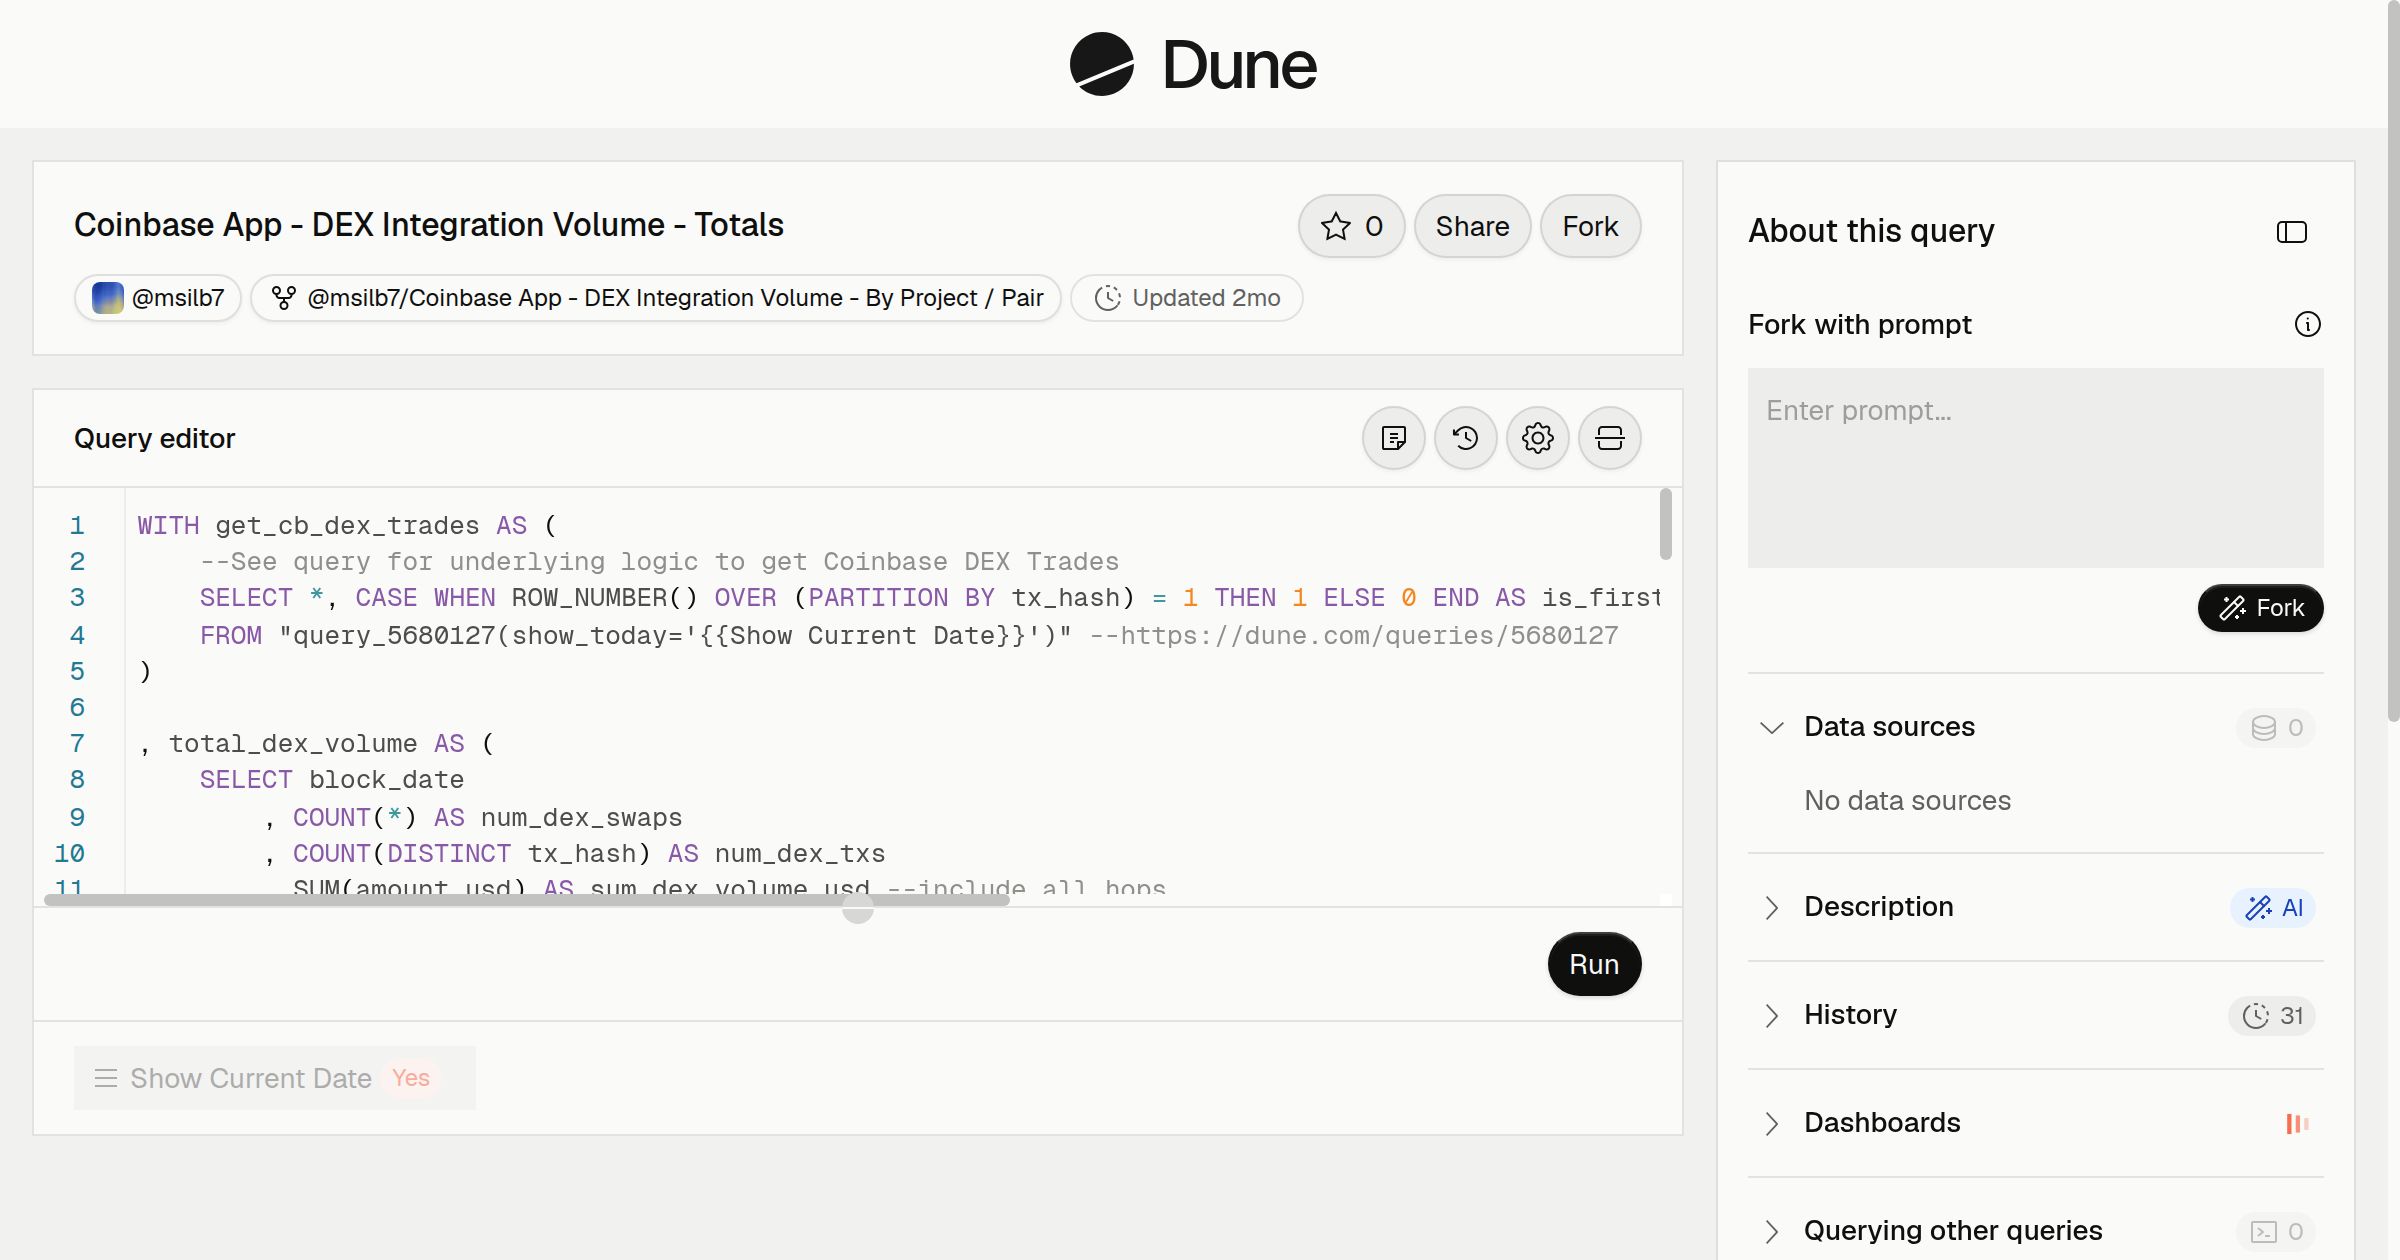Click the Fork button in the title bar
This screenshot has height=1260, width=2400.
tap(1590, 226)
